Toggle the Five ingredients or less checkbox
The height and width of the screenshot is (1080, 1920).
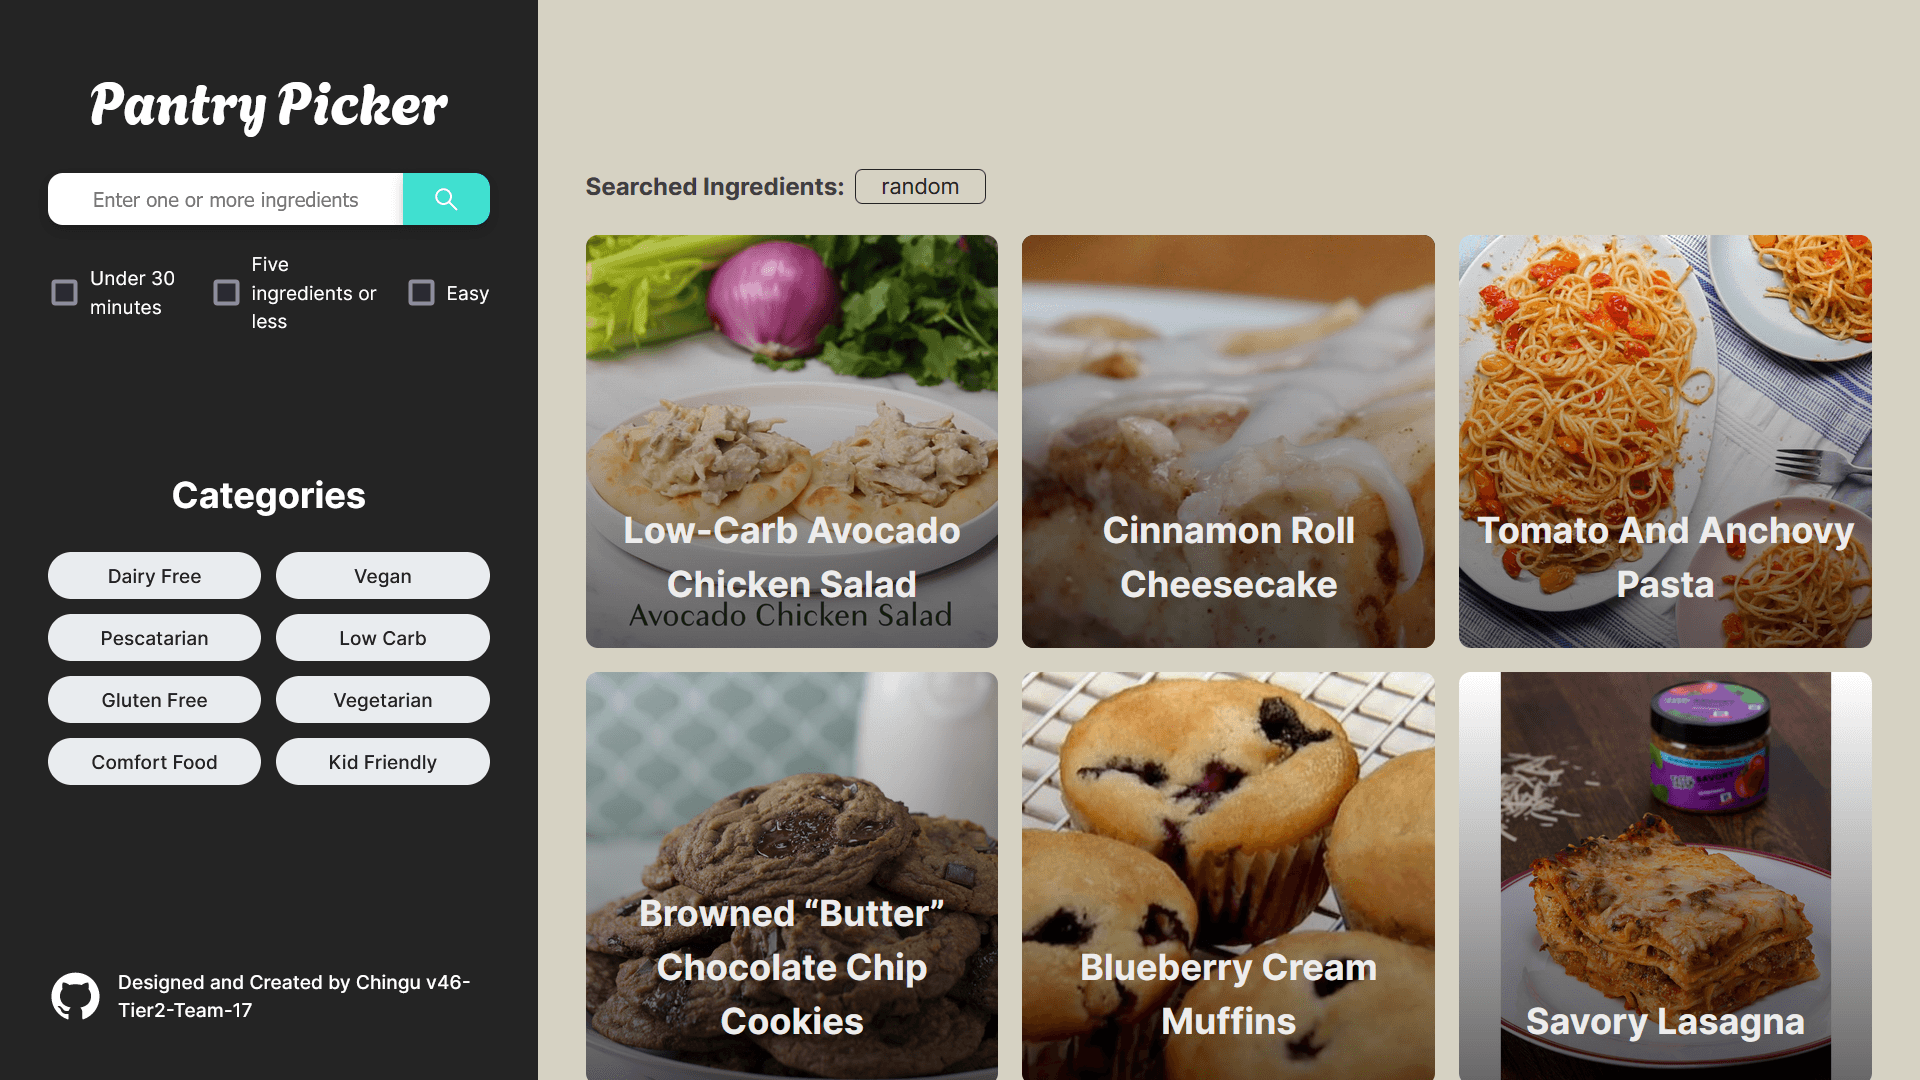(x=227, y=293)
